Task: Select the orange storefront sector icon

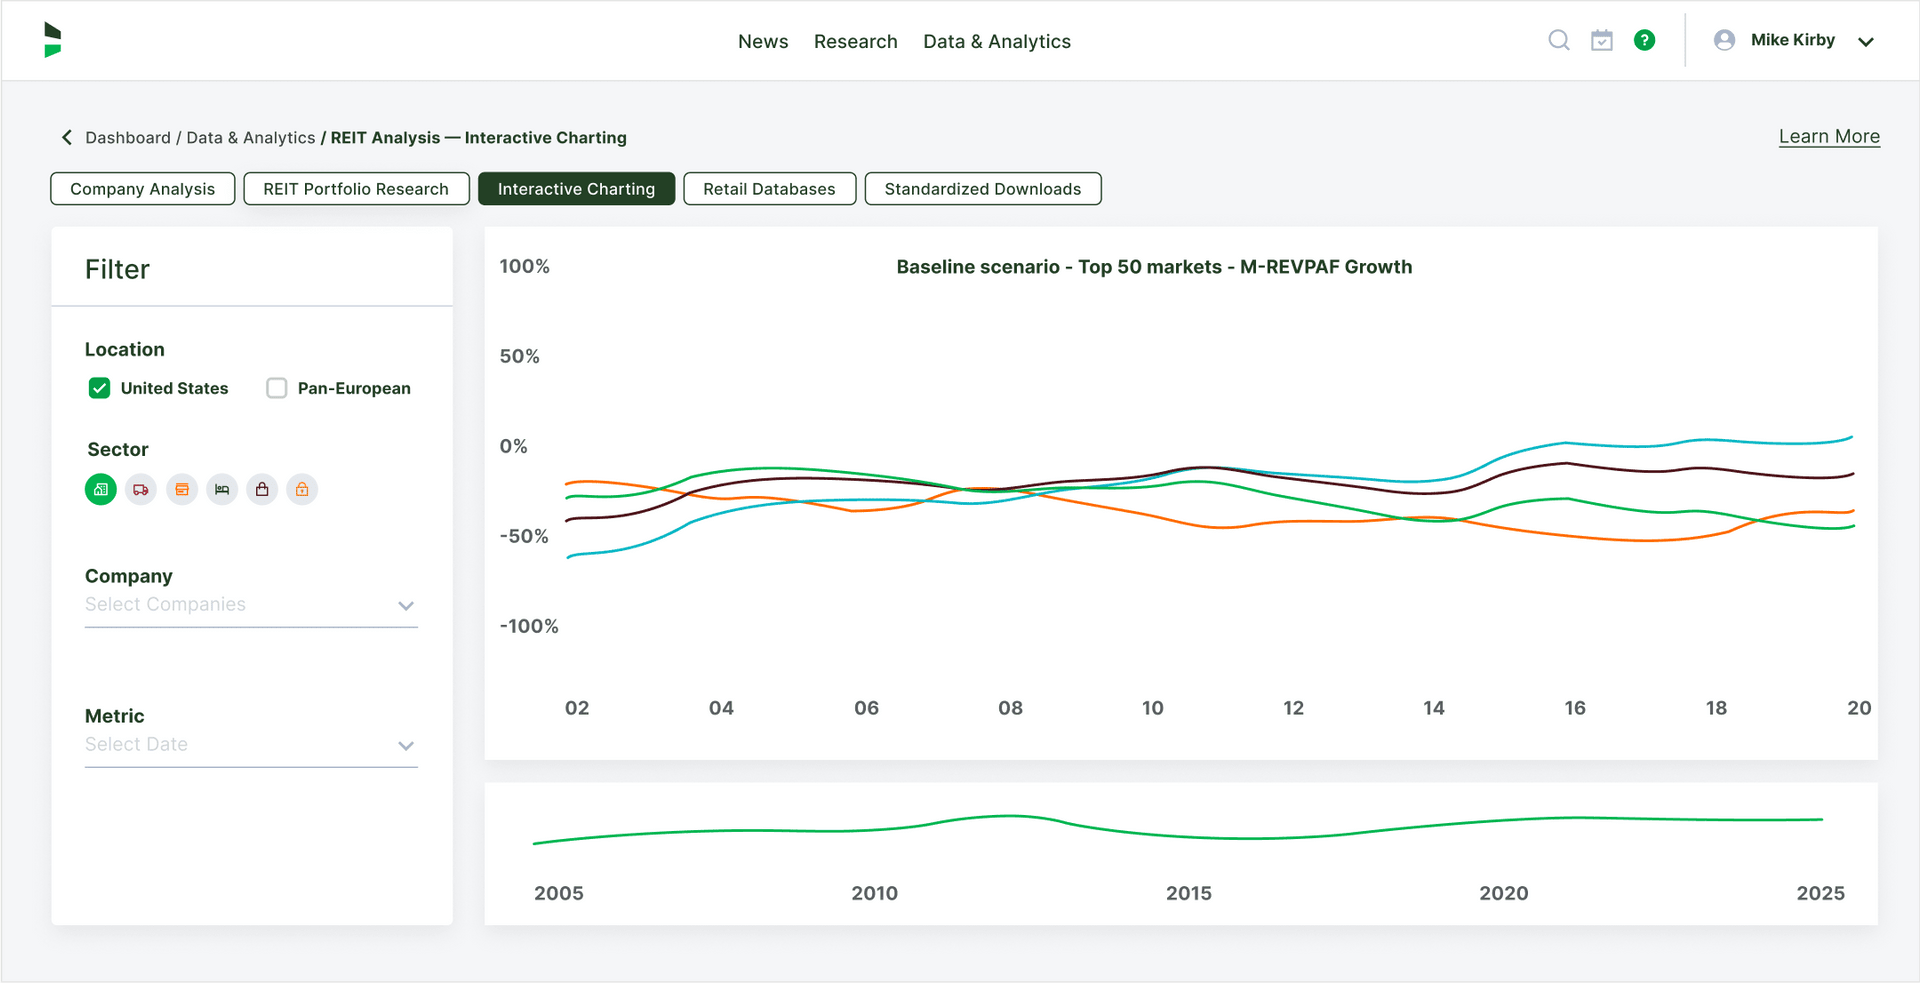Action: pos(182,489)
